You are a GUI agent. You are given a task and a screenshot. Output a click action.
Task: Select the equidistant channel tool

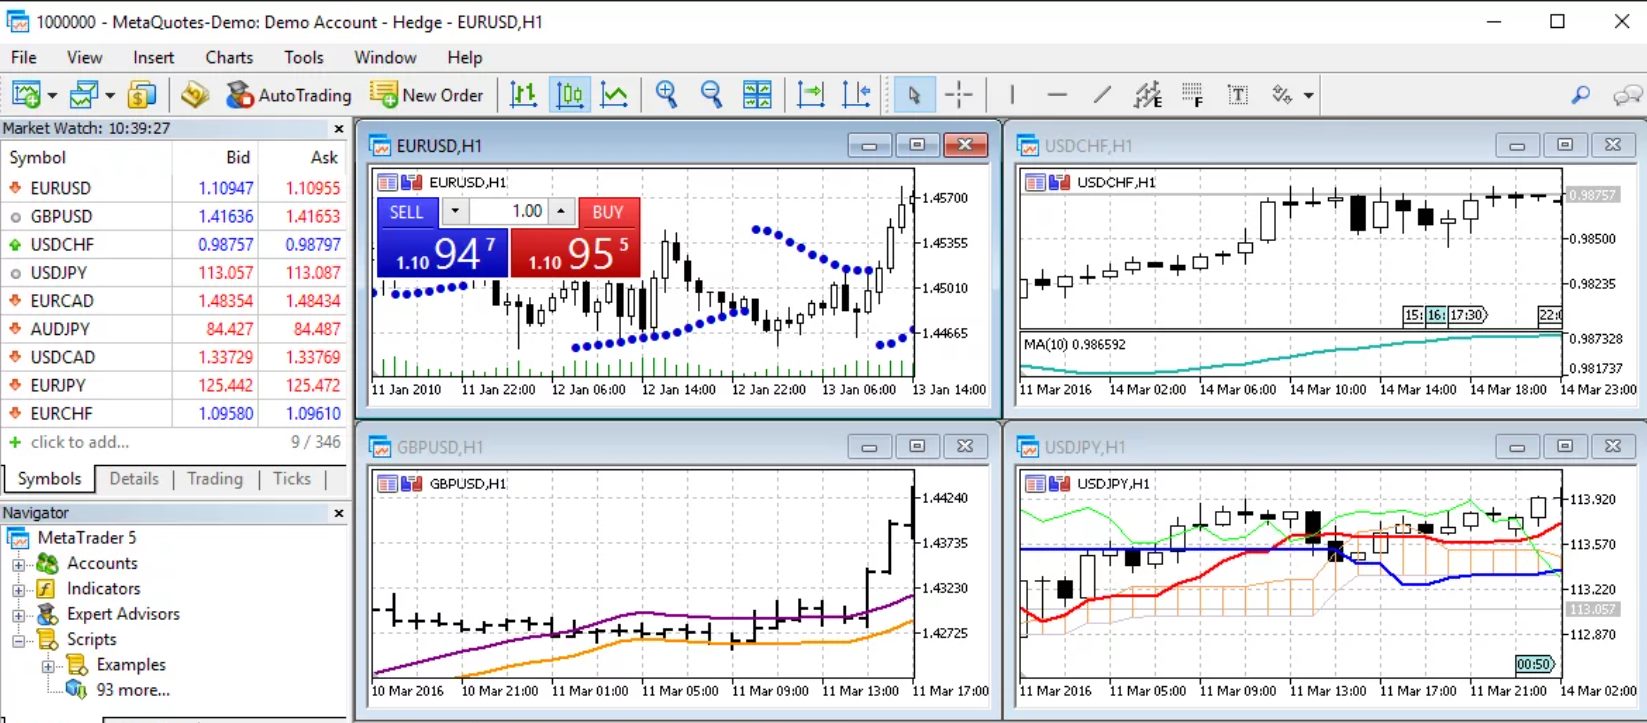tap(1148, 95)
